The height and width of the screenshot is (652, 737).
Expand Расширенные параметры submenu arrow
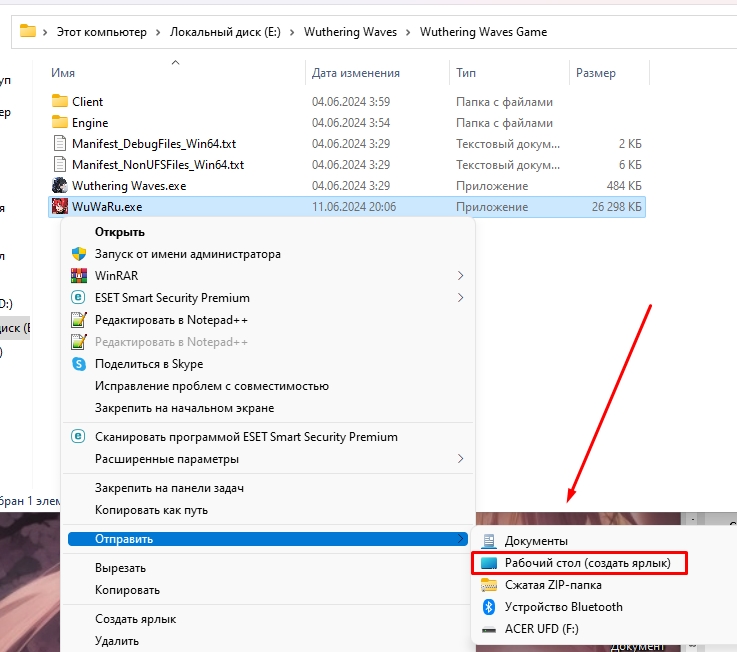461,459
